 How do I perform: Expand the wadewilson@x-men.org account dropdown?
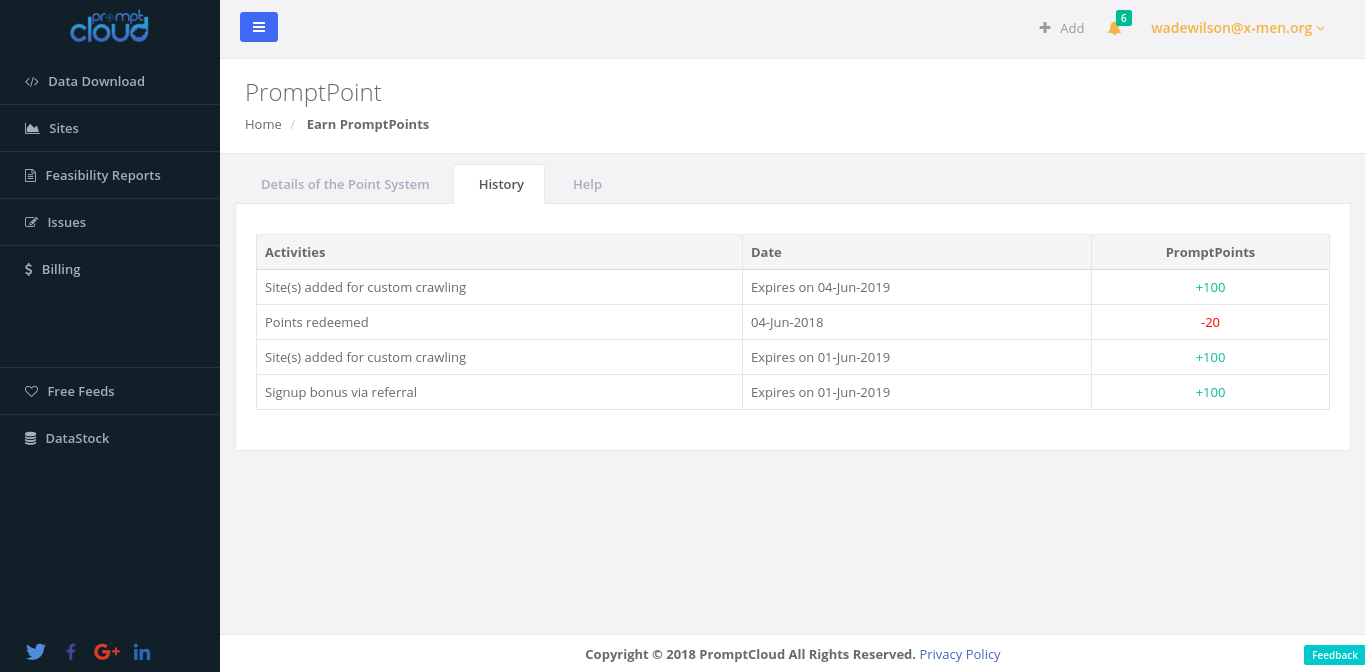click(1238, 28)
